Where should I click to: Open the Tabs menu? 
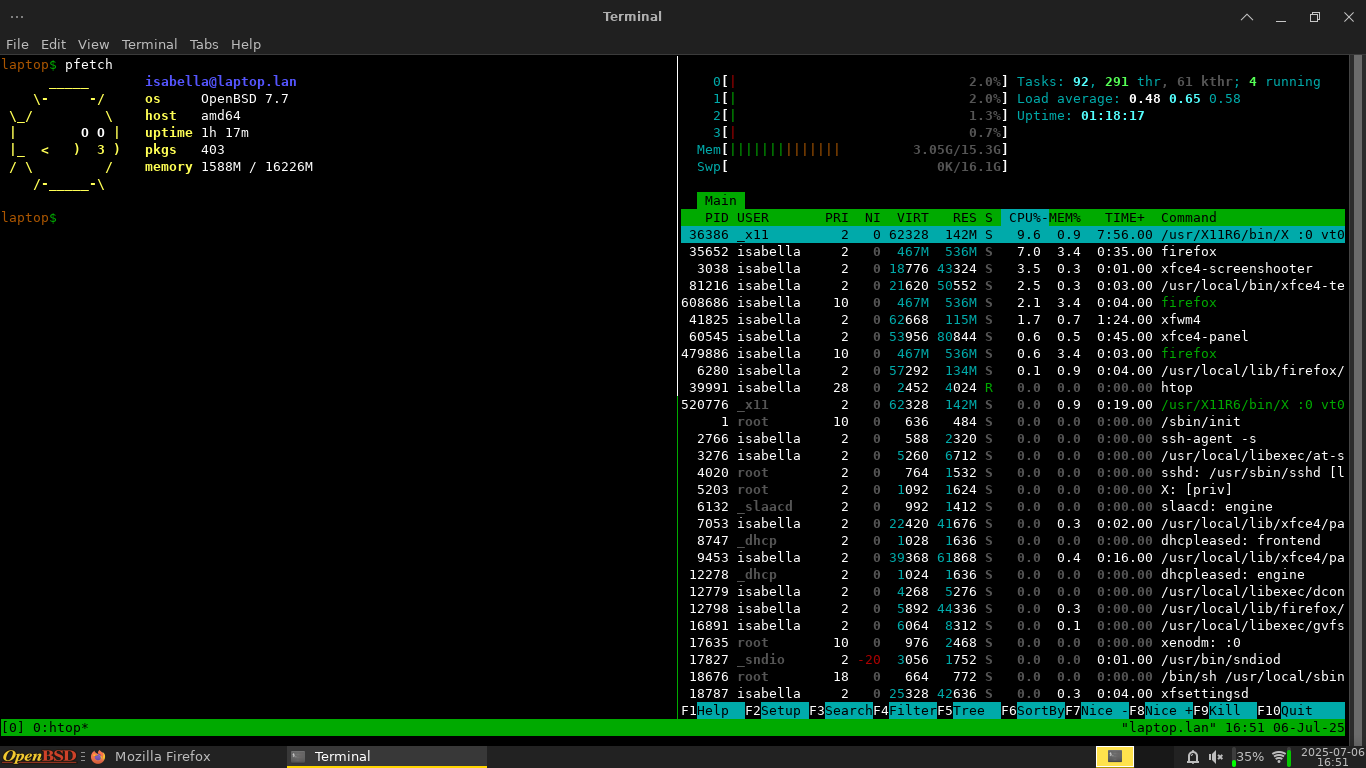[204, 44]
